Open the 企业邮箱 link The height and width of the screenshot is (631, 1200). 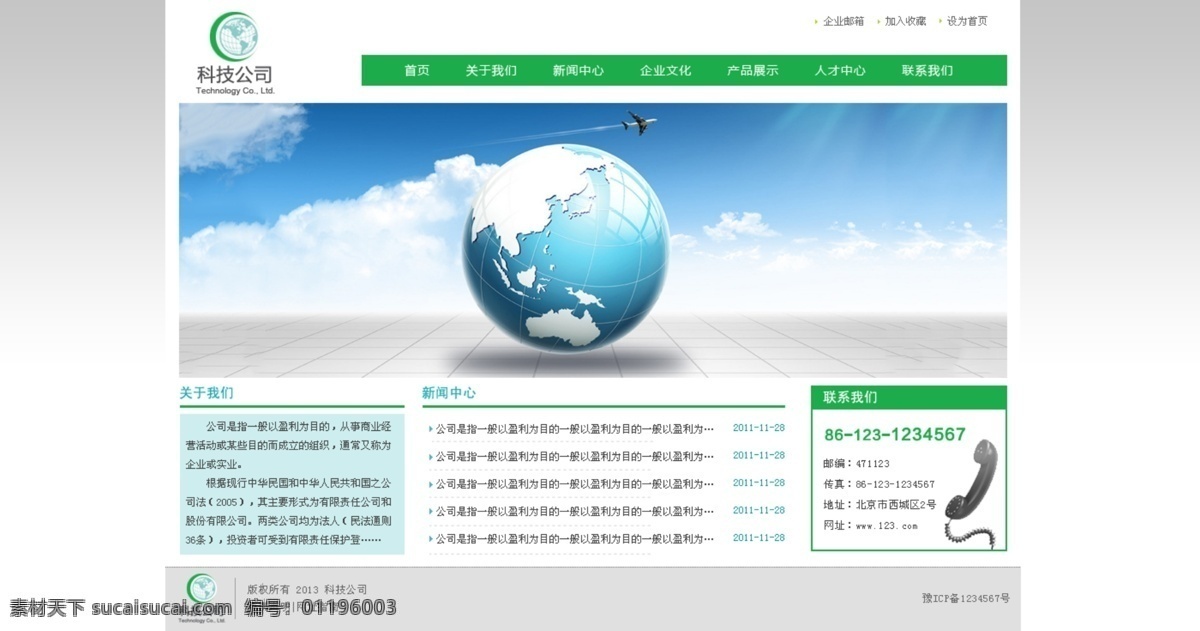(843, 21)
